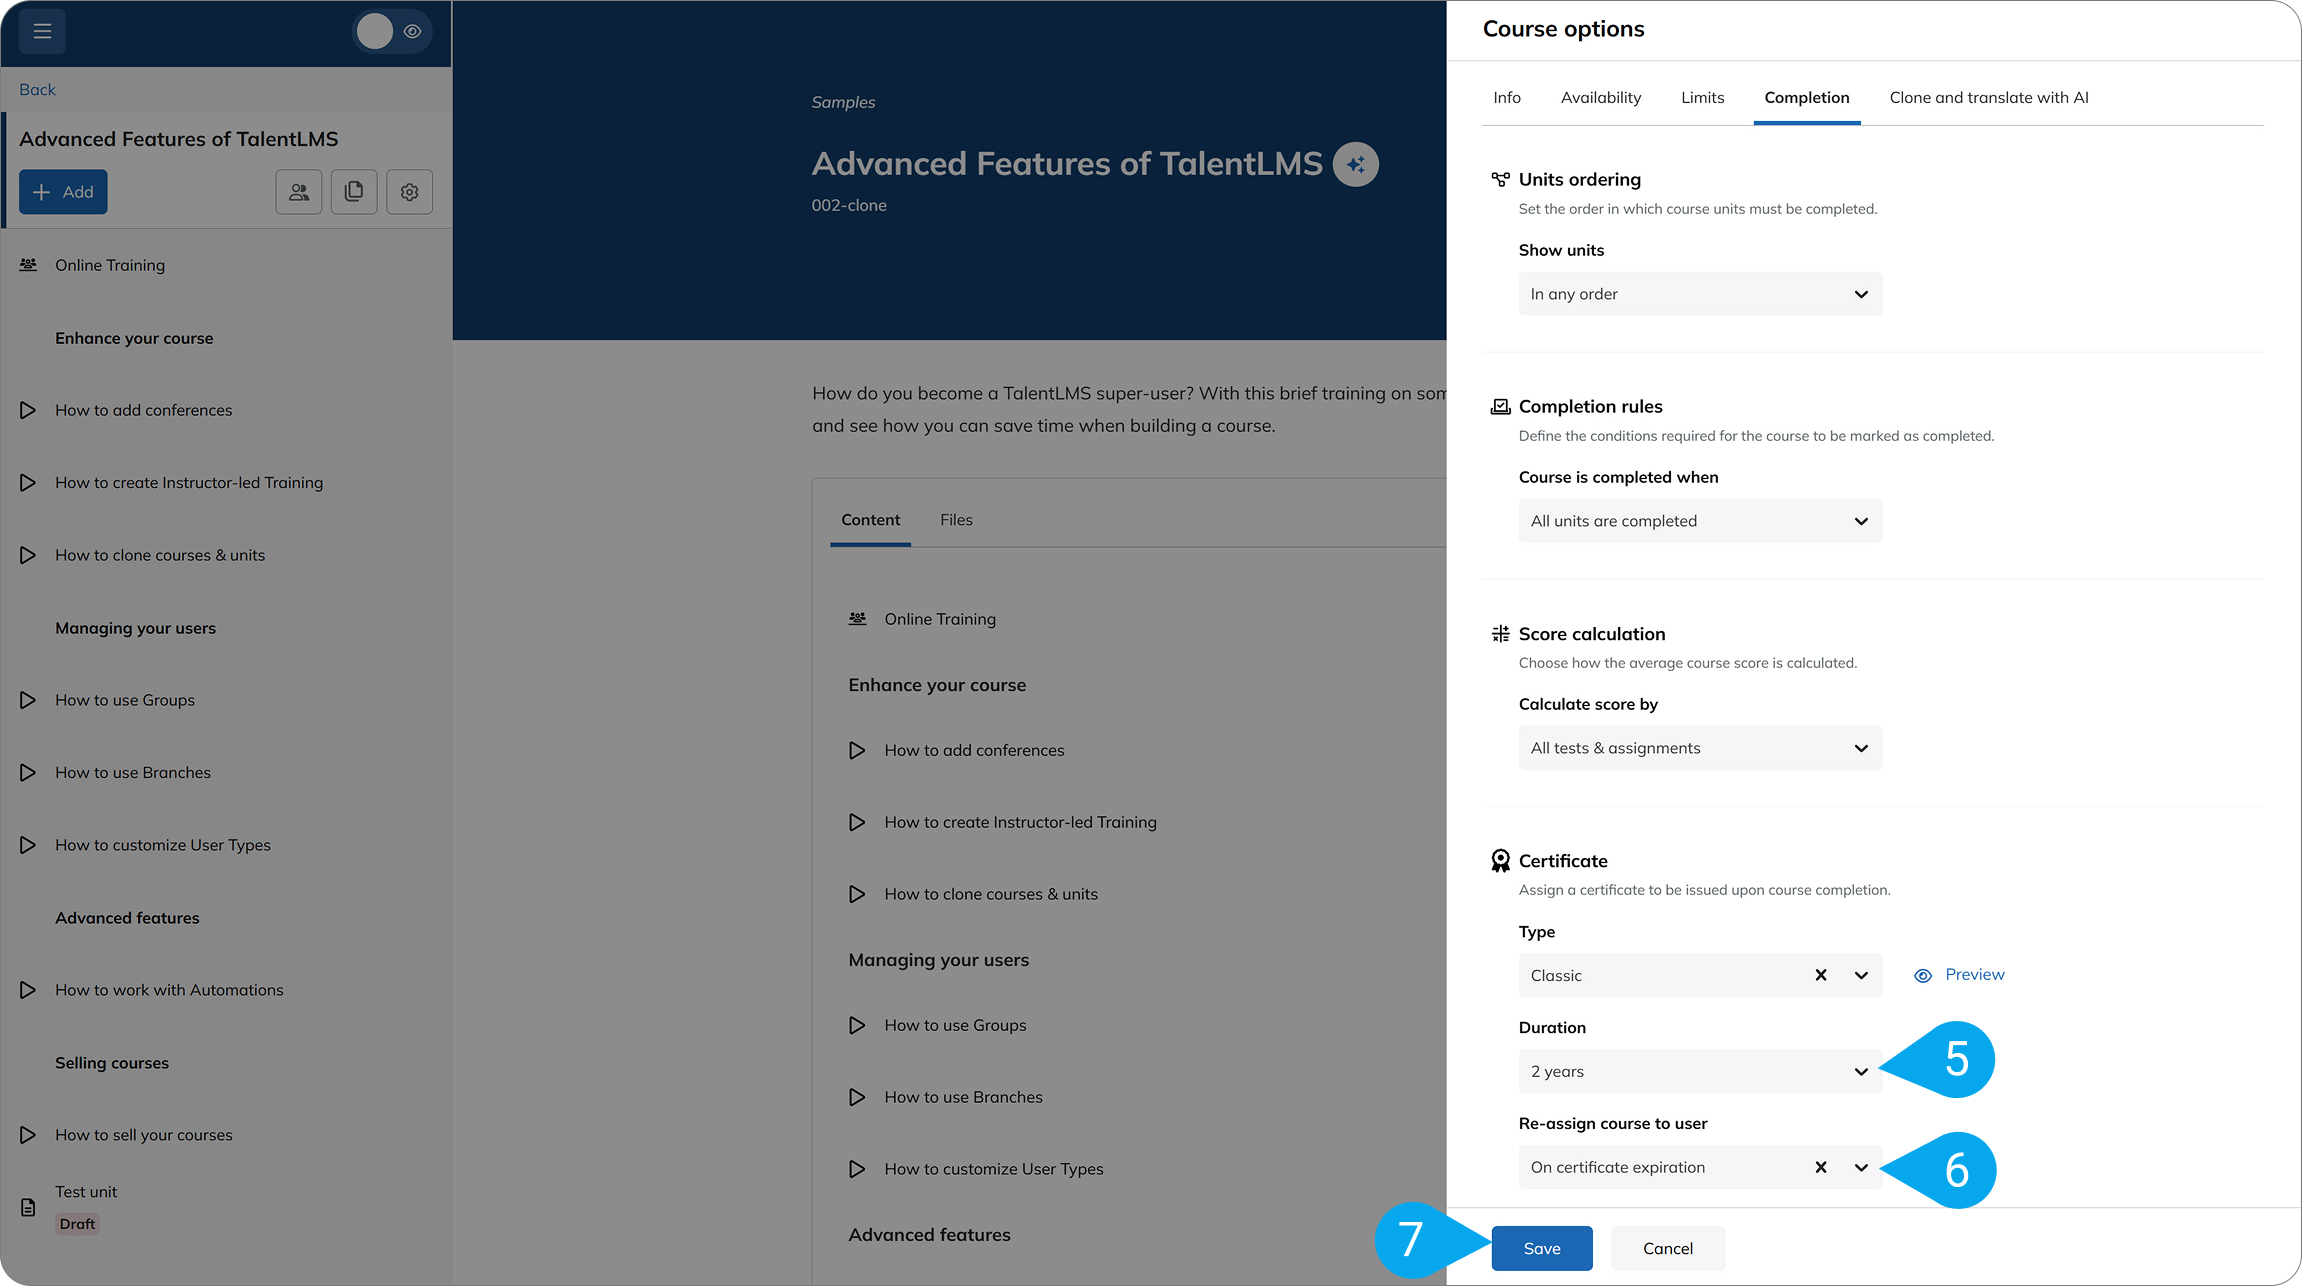
Task: Clear the Classic certificate type selection
Action: pyautogui.click(x=1821, y=975)
